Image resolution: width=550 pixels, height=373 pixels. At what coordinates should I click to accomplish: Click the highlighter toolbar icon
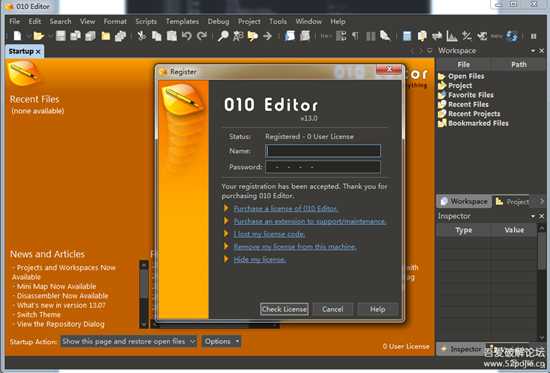coord(385,36)
